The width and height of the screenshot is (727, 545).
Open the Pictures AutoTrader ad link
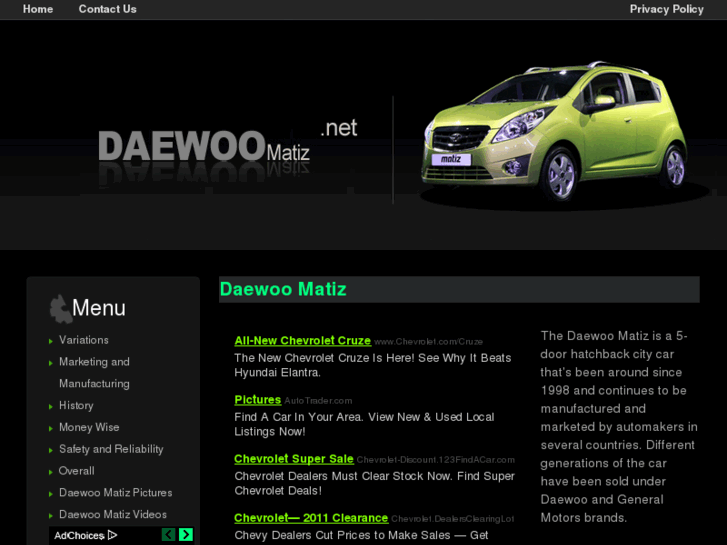coord(258,400)
